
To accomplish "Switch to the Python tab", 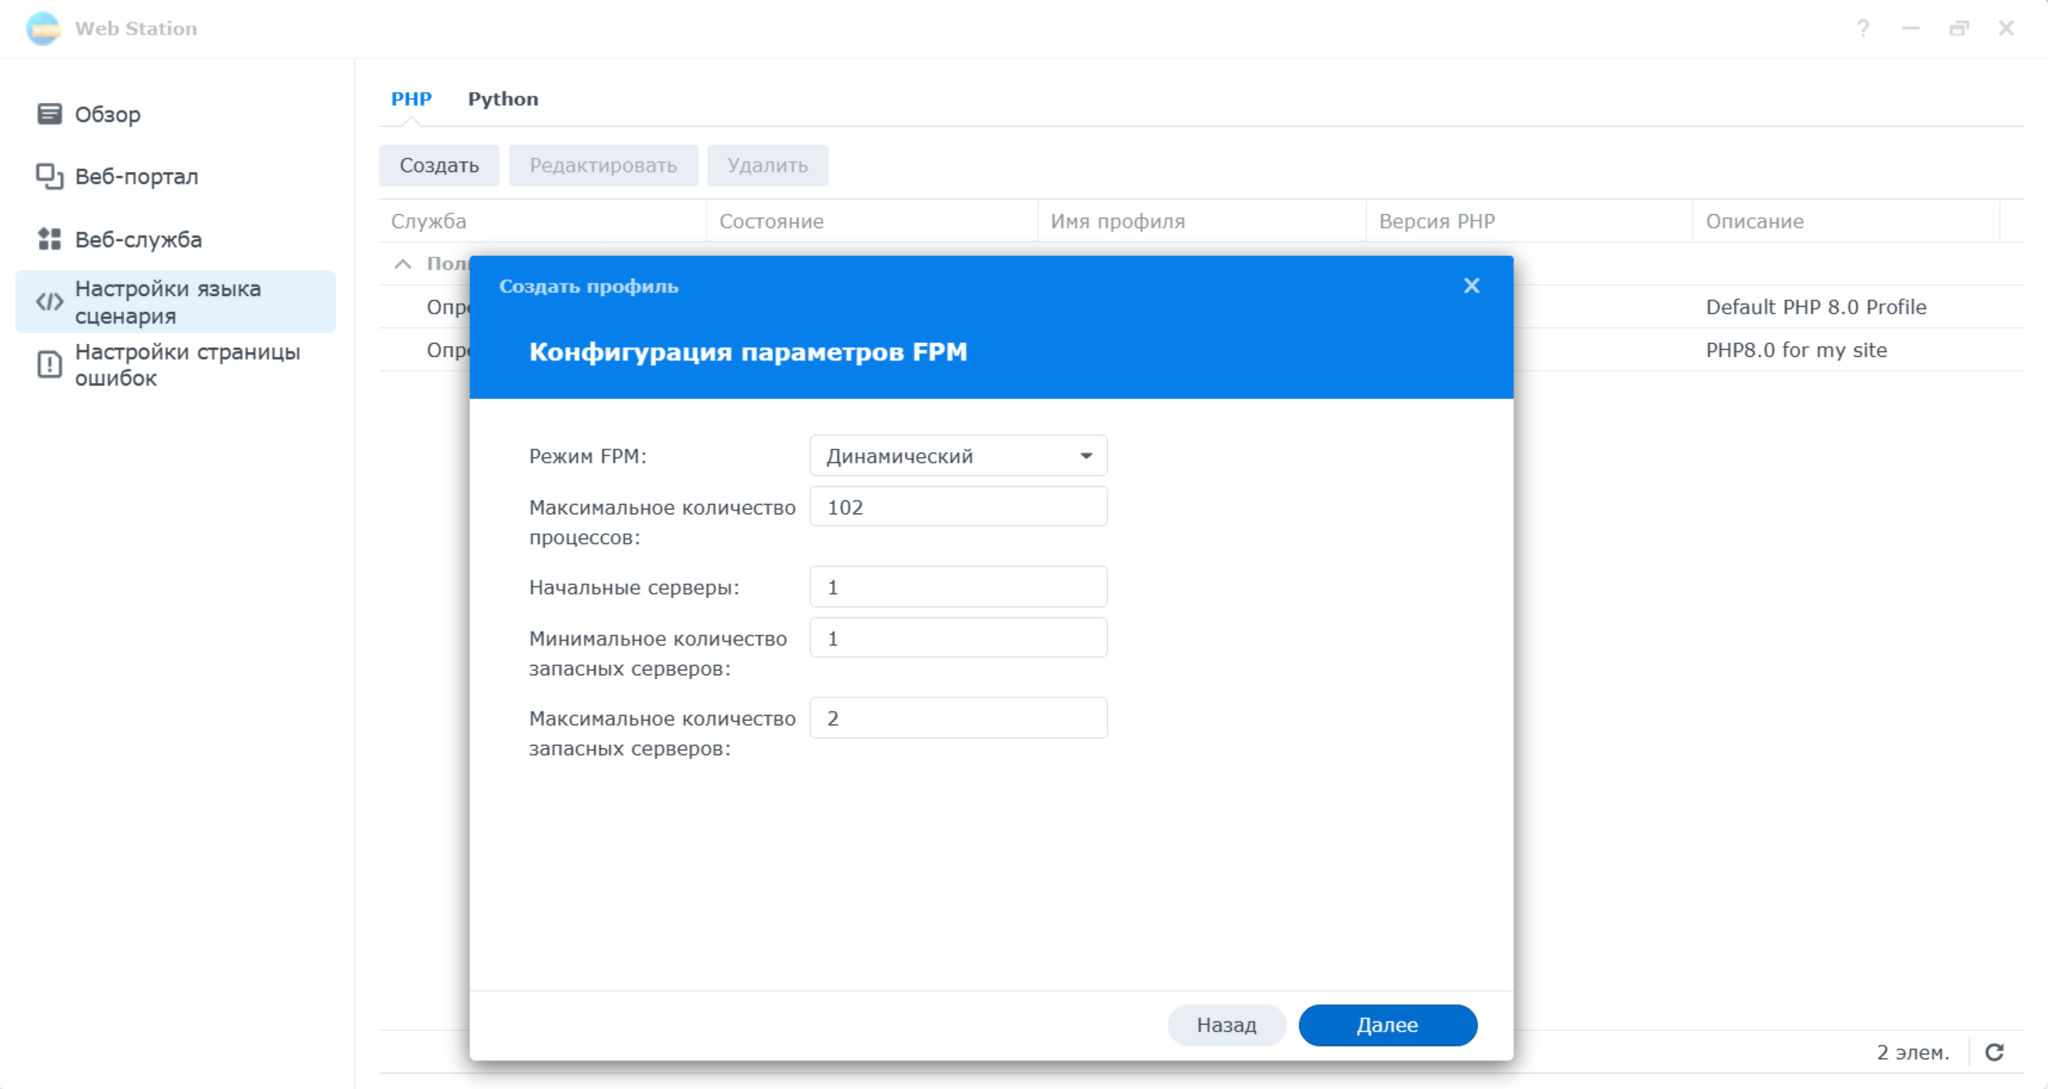I will coord(503,99).
